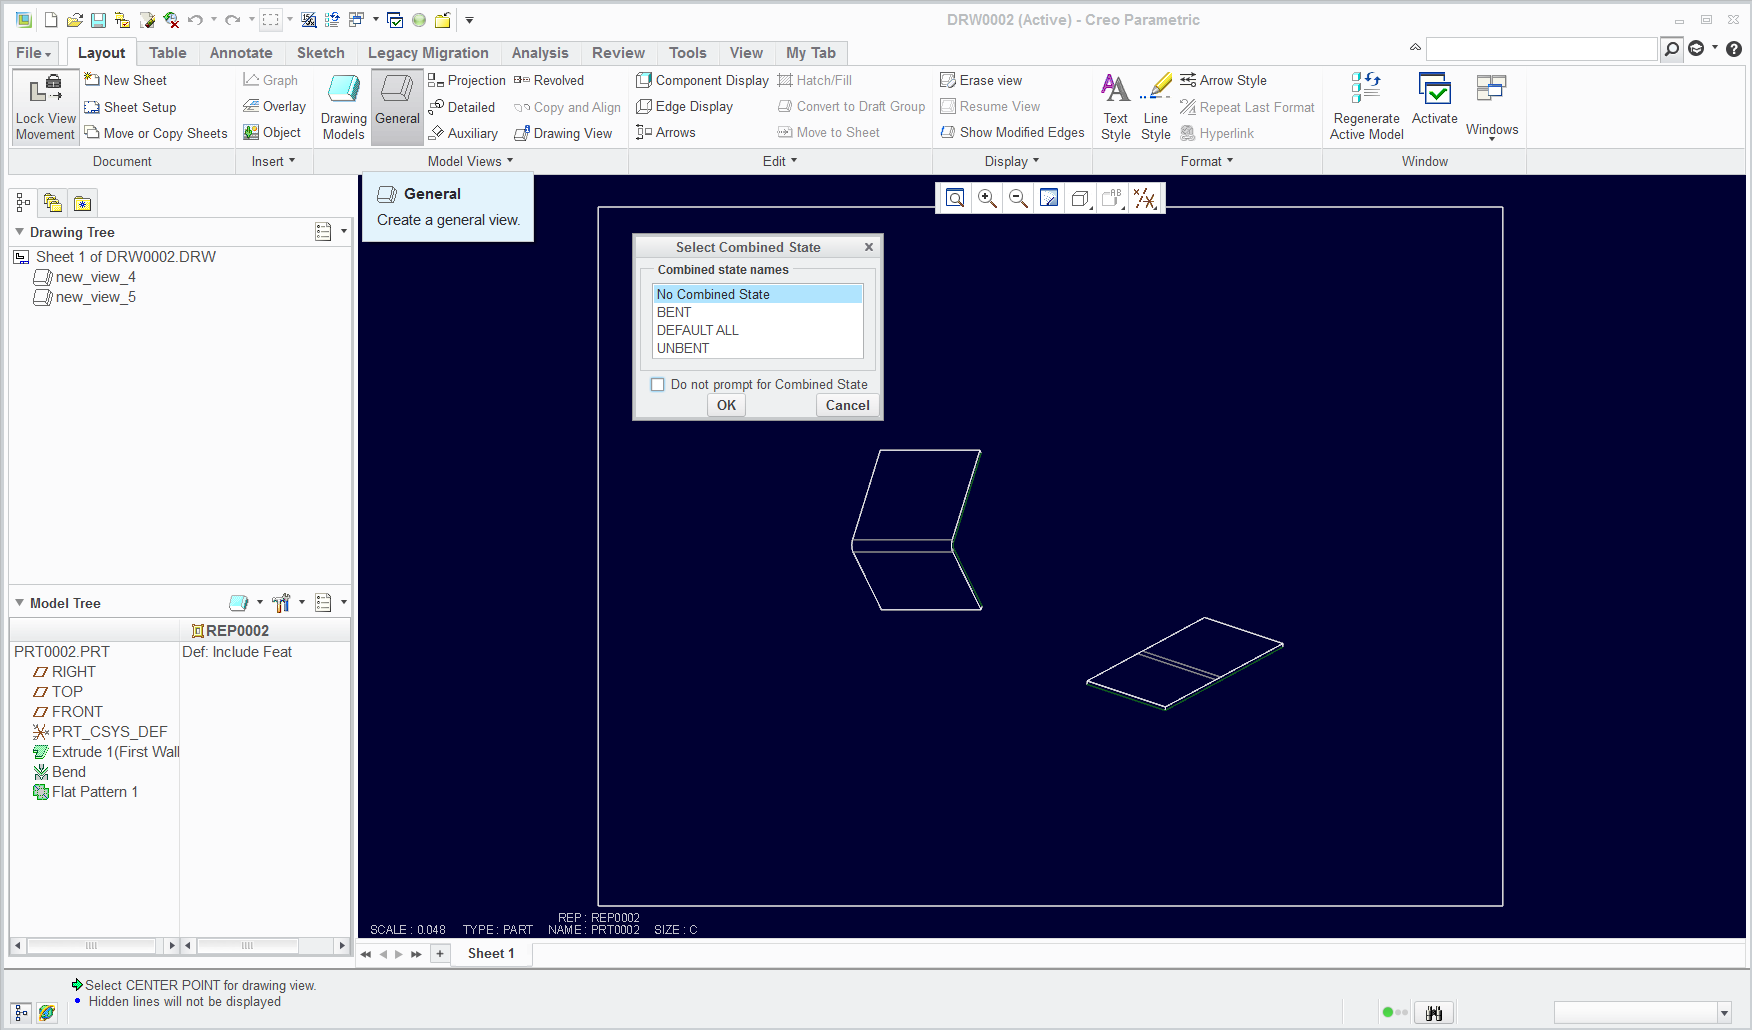Check Do not prompt for Combined State
This screenshot has height=1030, width=1752.
pos(657,384)
